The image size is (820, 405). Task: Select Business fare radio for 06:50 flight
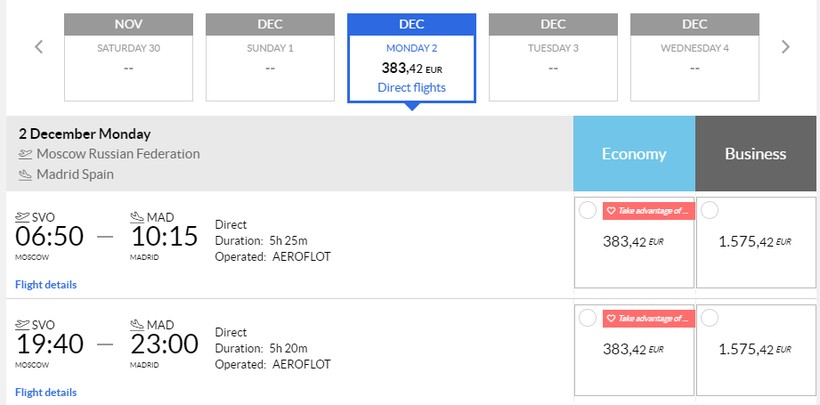710,210
